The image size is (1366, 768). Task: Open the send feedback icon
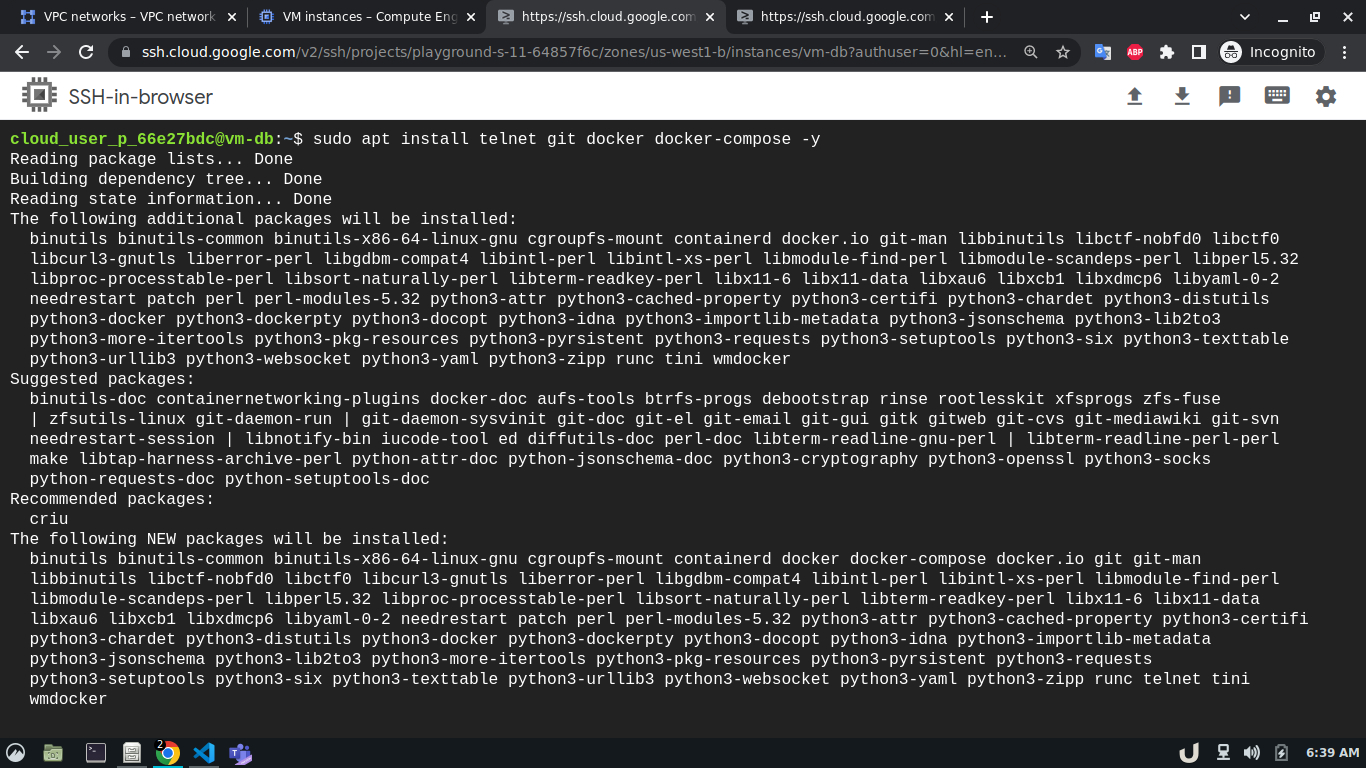point(1229,96)
